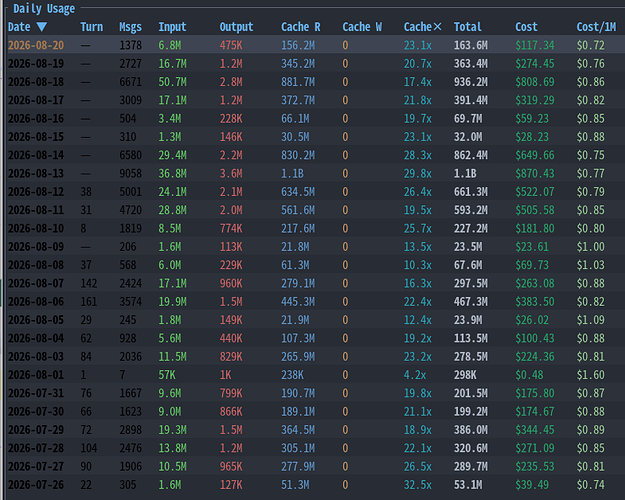The width and height of the screenshot is (625, 500).
Task: Click the $39.49 cost value
Action: pos(532,485)
